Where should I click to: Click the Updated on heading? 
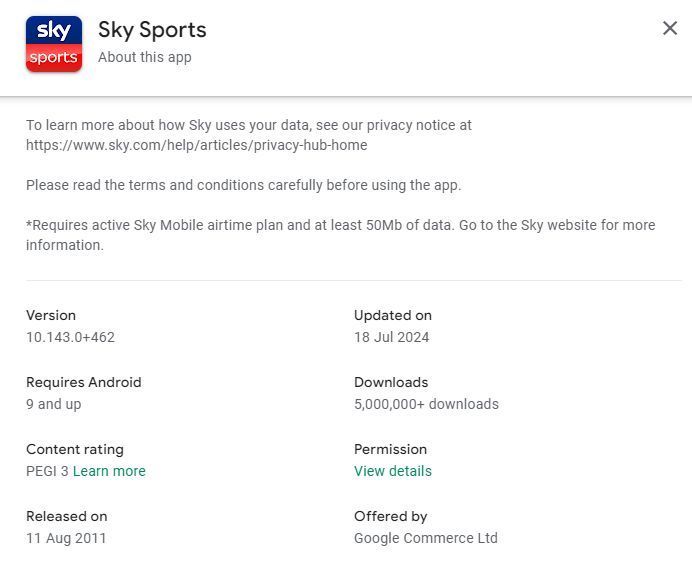tap(393, 315)
